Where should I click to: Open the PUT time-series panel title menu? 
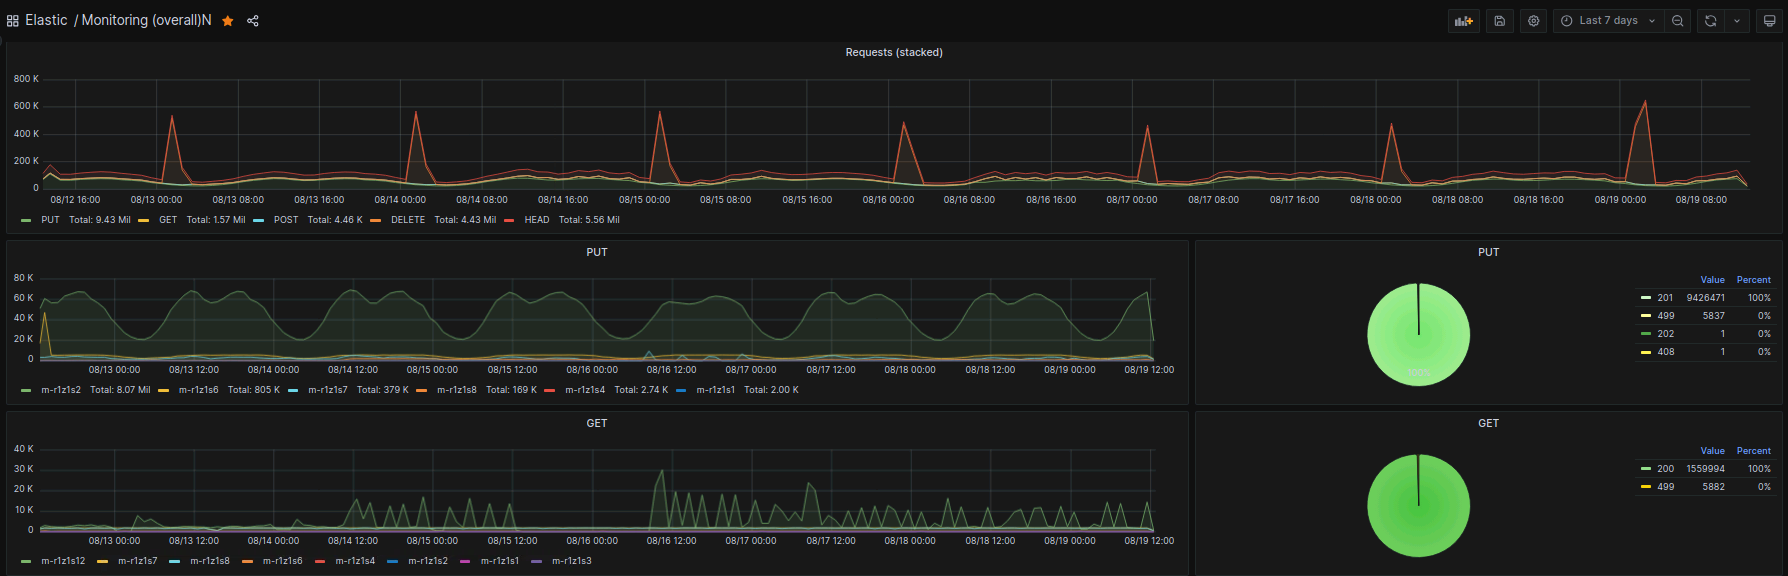coord(597,252)
